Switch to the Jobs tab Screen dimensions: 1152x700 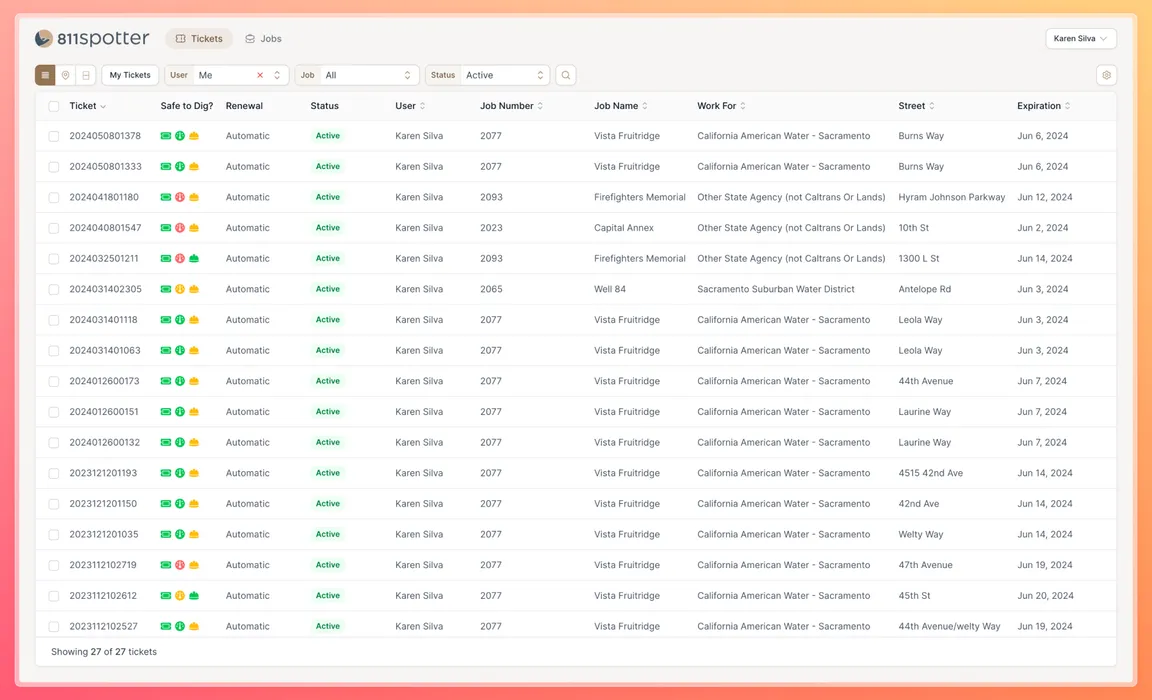tap(263, 39)
